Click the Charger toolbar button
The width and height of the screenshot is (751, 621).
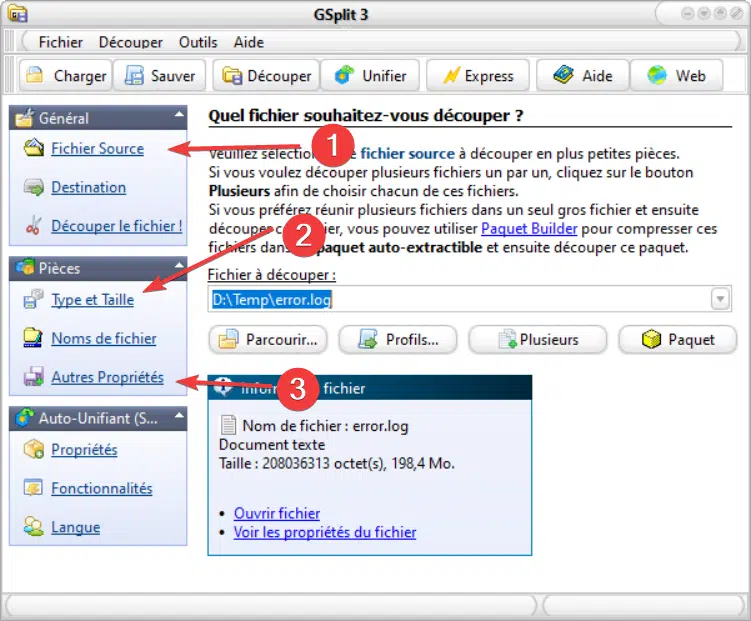click(66, 76)
